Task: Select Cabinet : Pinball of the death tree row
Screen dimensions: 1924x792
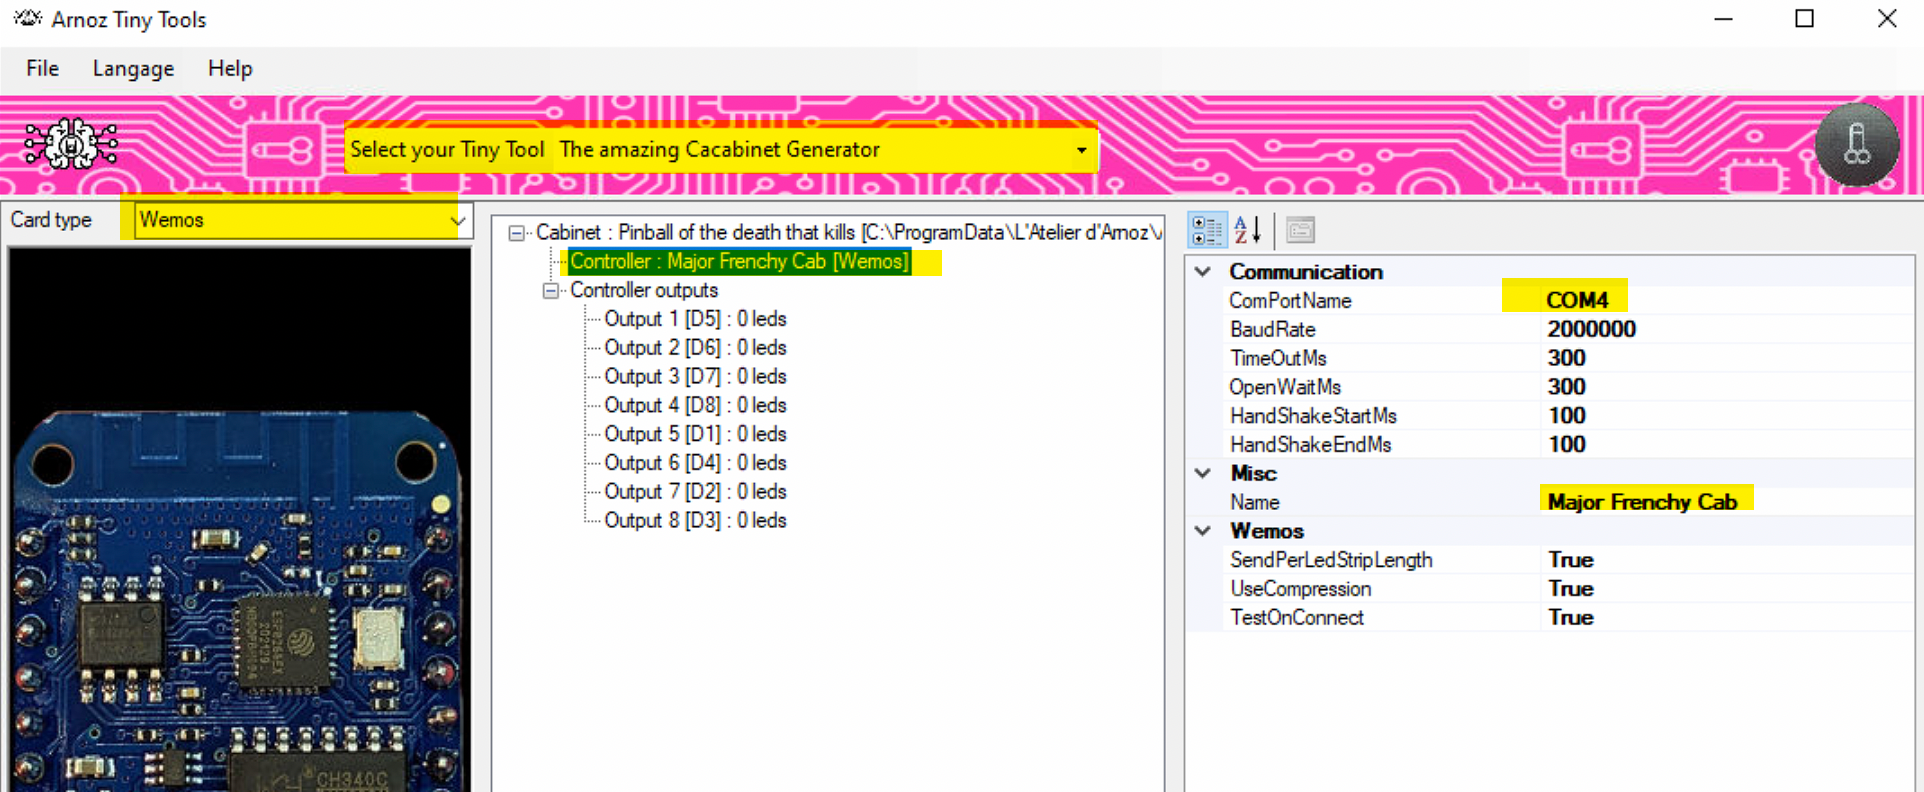Action: pyautogui.click(x=848, y=233)
